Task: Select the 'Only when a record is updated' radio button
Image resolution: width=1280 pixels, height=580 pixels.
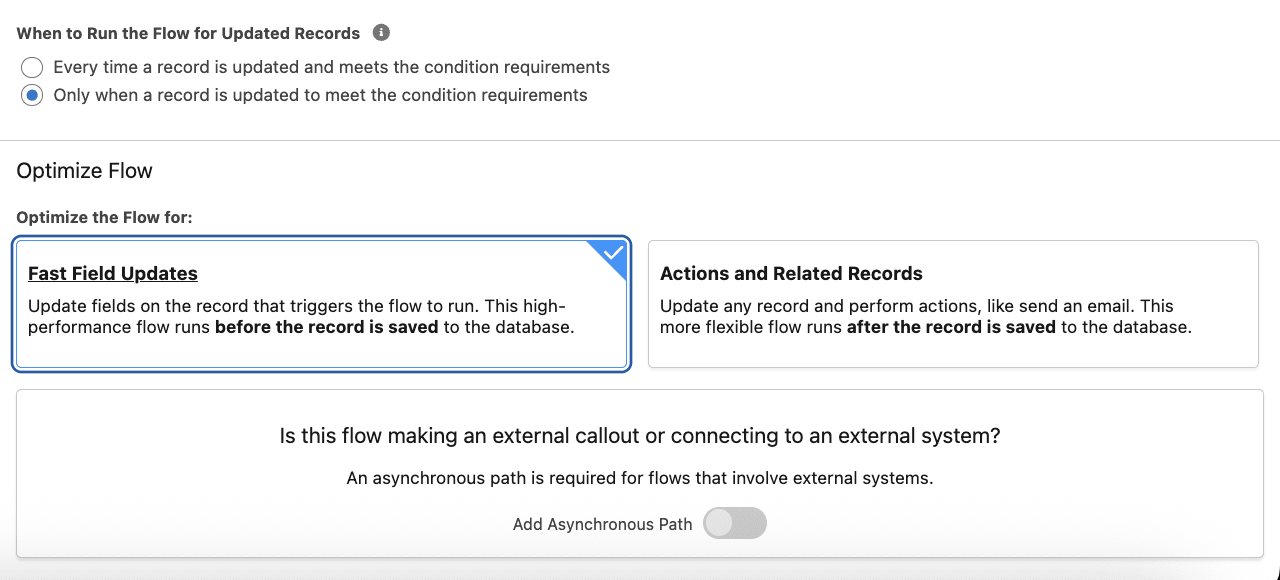Action: pyautogui.click(x=32, y=96)
